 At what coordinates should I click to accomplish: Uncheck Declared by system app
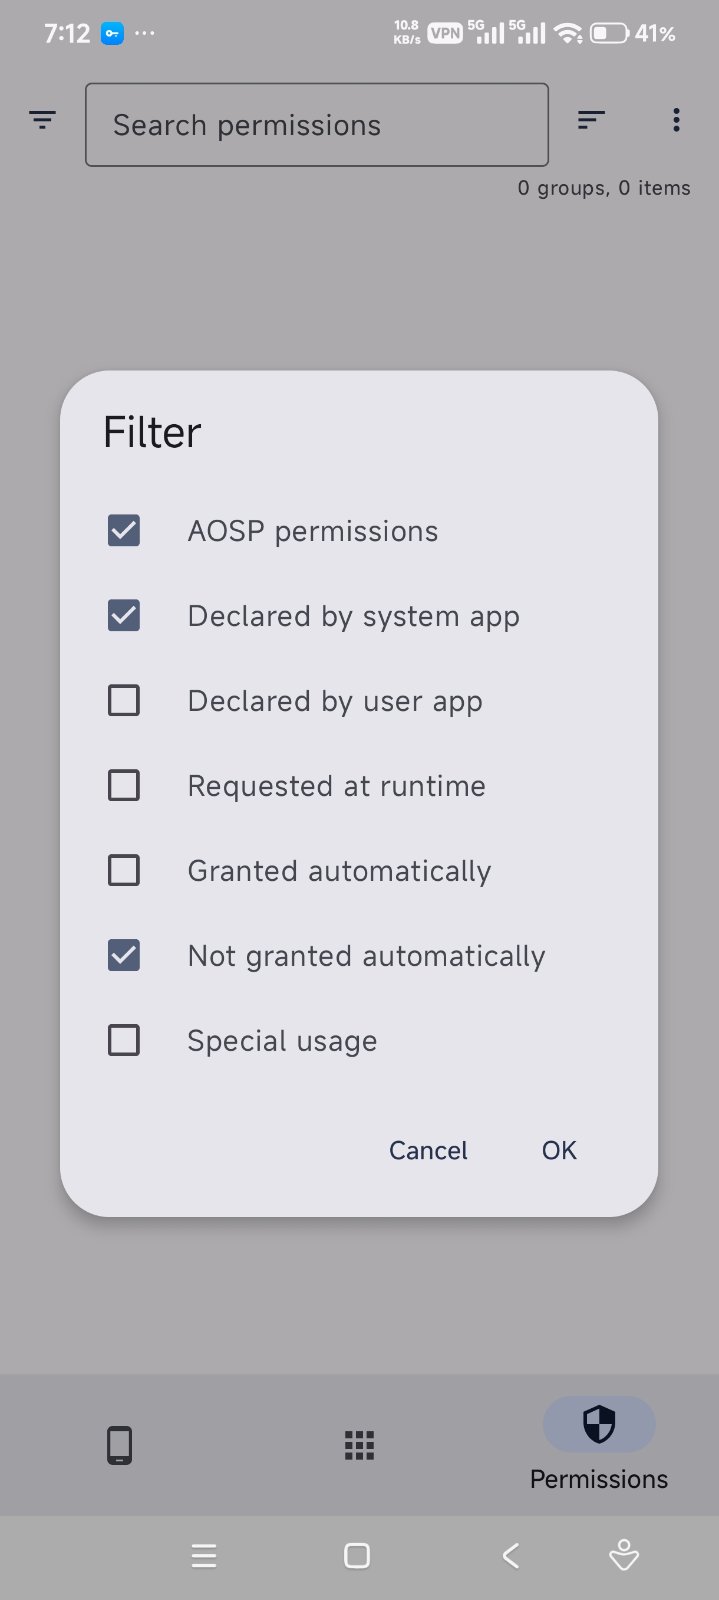click(124, 616)
